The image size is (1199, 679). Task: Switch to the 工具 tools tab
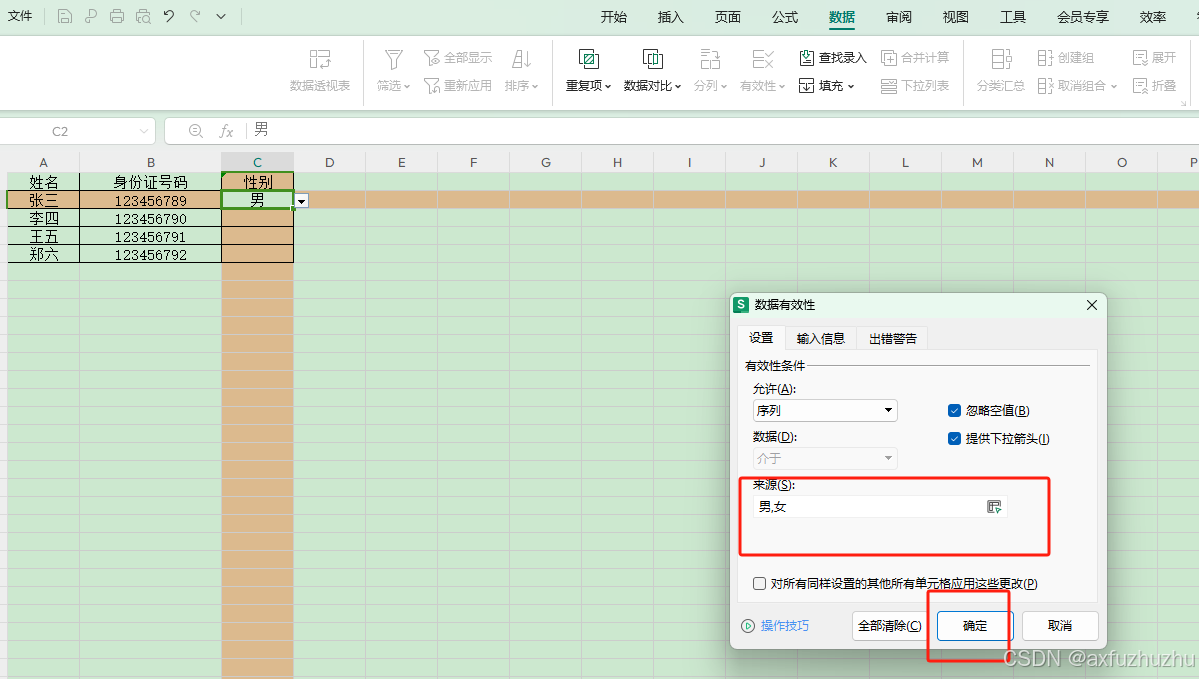pos(1013,17)
